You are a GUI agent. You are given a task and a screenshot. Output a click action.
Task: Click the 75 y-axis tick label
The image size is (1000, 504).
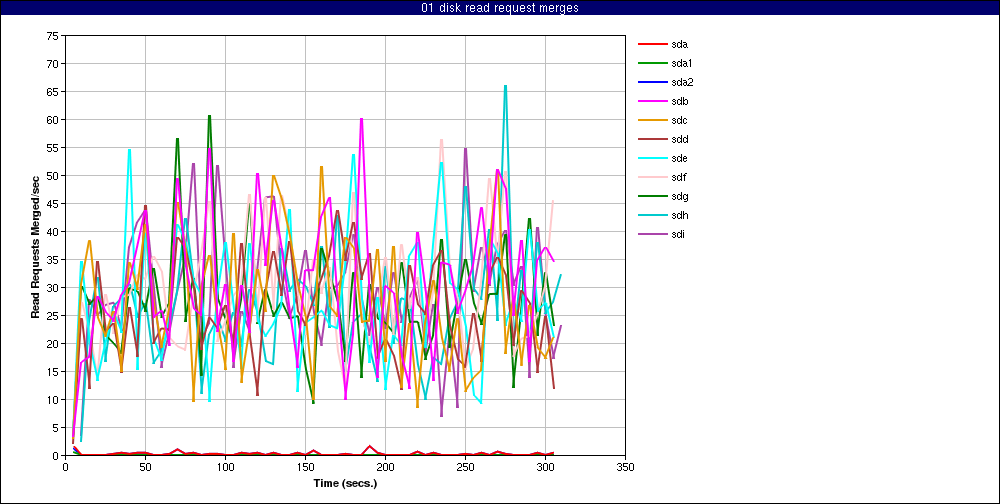(53, 36)
